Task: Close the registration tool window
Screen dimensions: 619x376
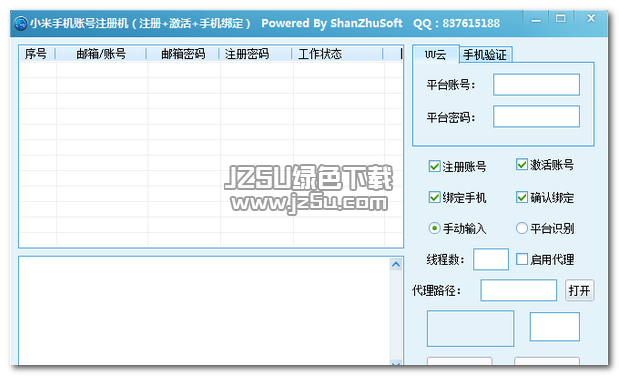Action: (591, 19)
